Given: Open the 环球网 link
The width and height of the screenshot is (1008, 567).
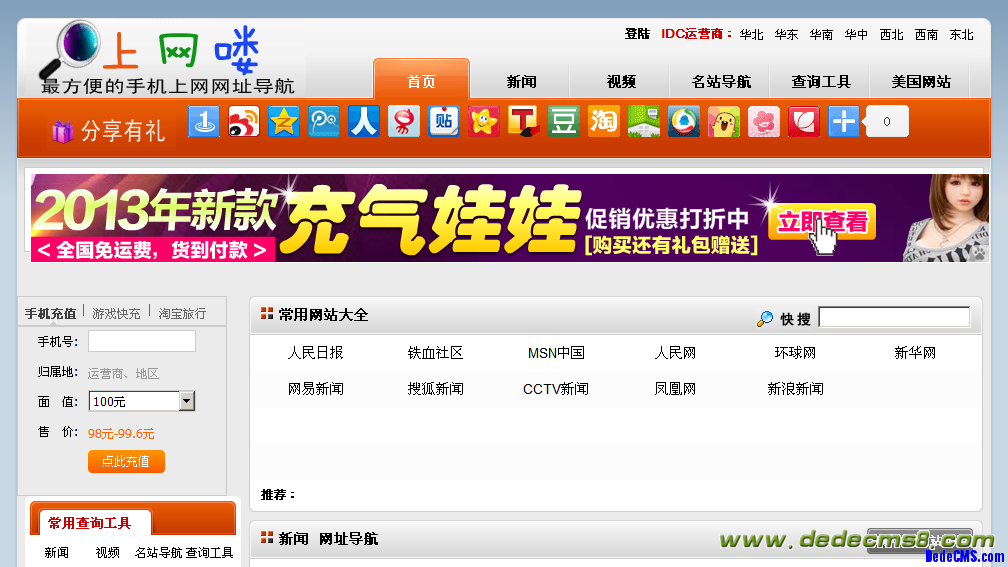Looking at the screenshot, I should tap(795, 353).
